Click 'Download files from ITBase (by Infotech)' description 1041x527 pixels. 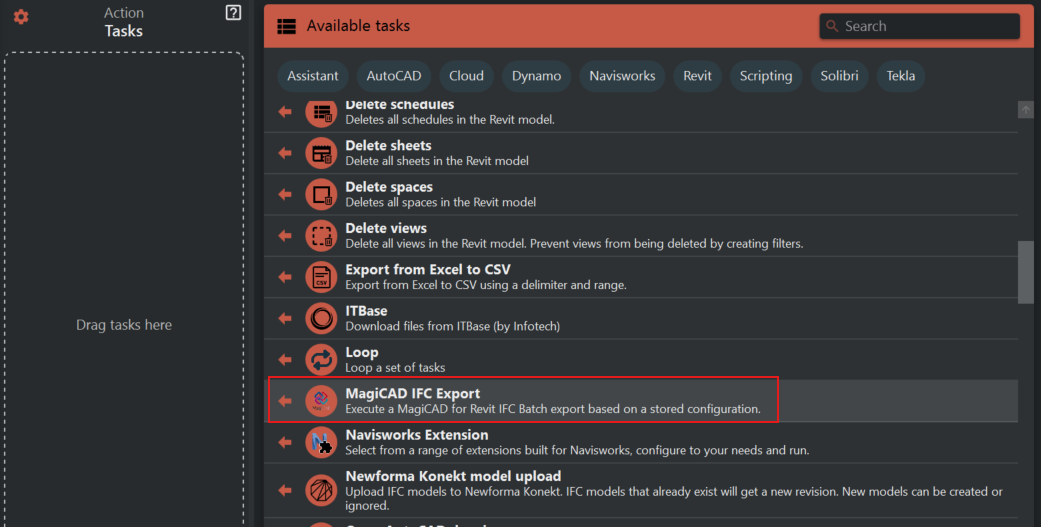[x=452, y=326]
